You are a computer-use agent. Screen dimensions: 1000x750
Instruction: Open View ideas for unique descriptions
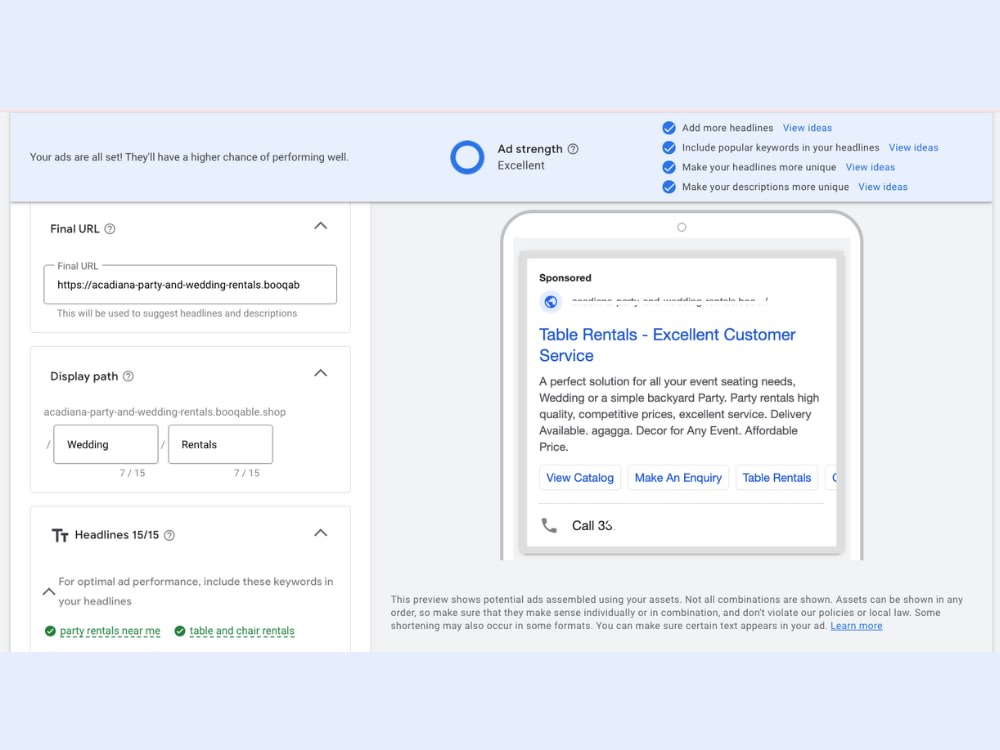pos(883,187)
